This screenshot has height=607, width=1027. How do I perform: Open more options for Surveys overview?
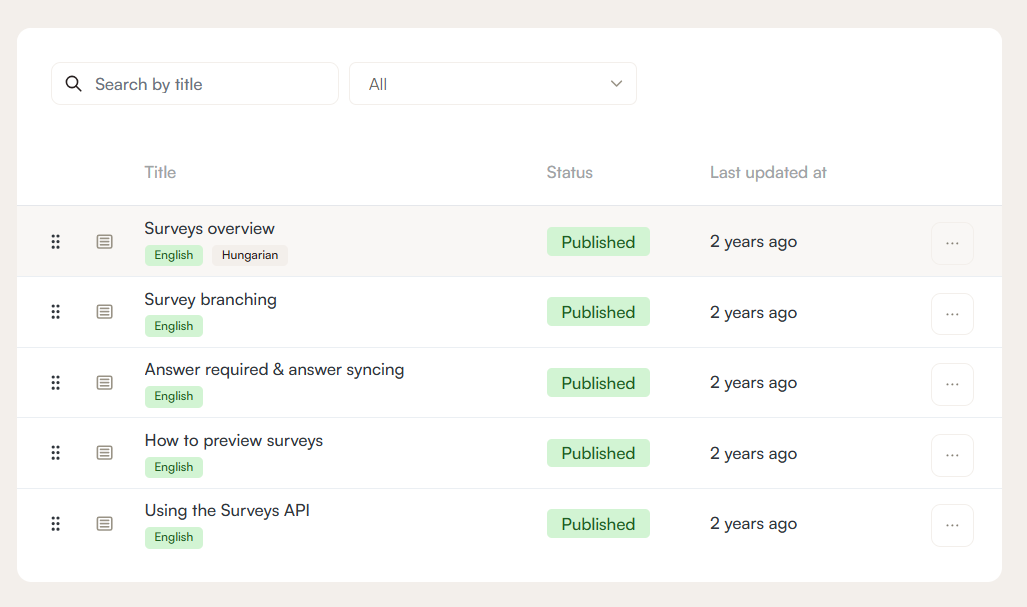(x=952, y=243)
